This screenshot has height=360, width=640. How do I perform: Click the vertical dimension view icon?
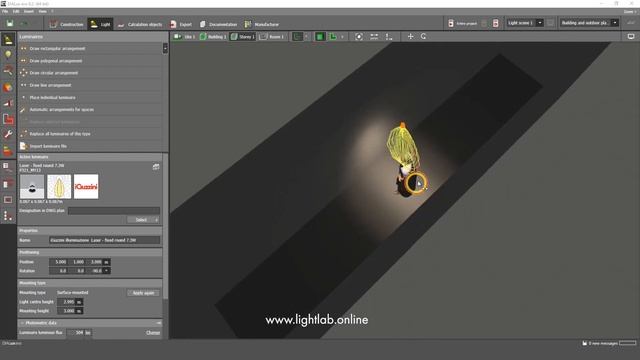point(389,37)
